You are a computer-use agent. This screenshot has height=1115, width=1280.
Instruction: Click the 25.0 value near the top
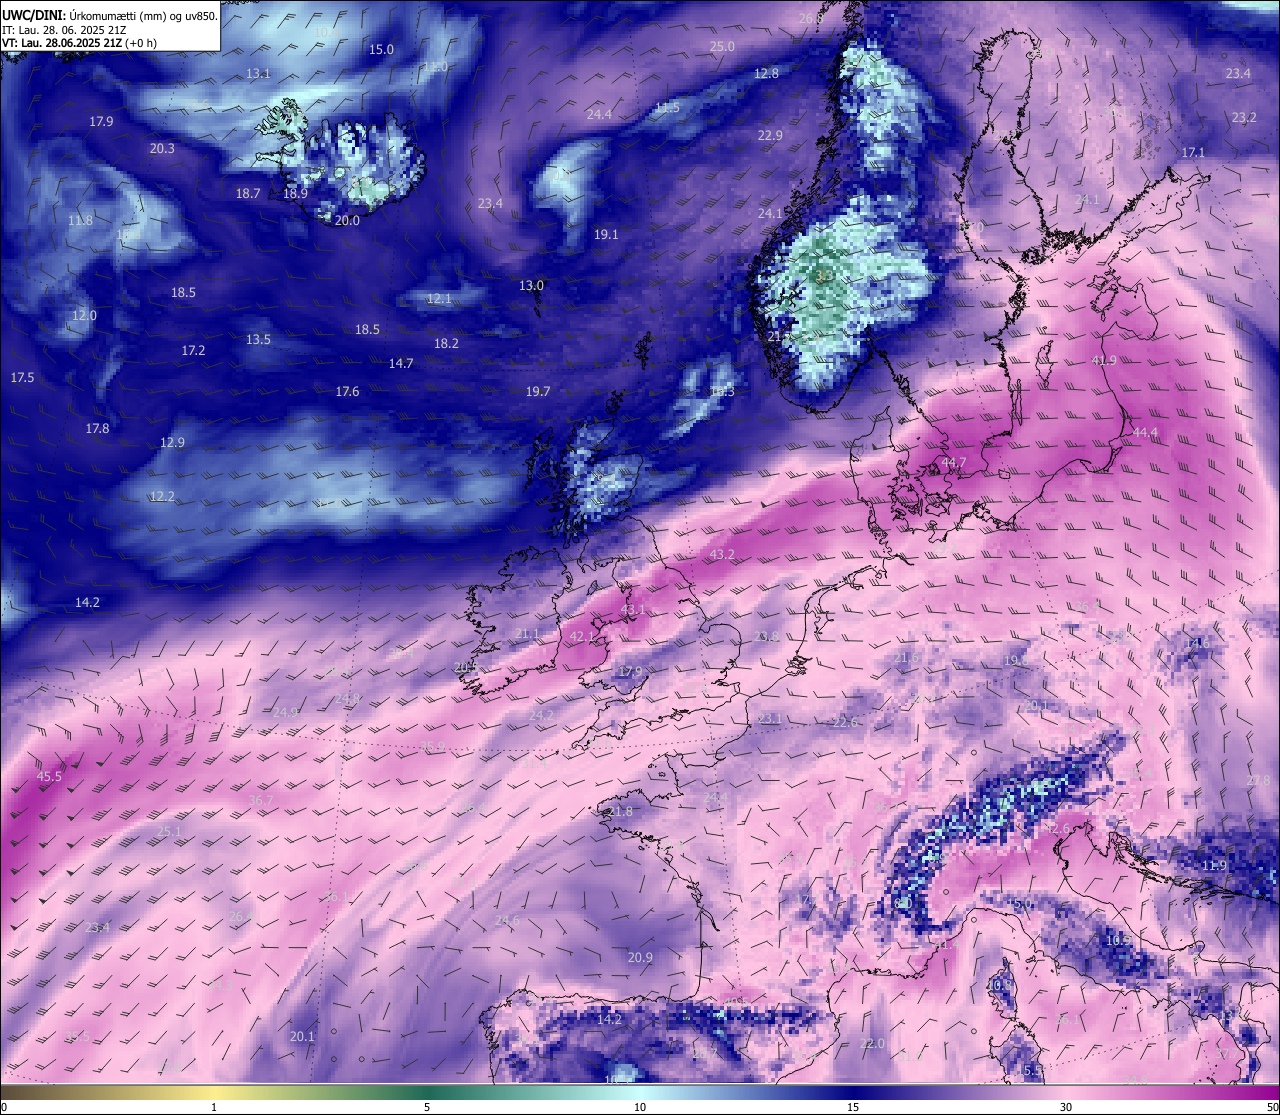[722, 46]
